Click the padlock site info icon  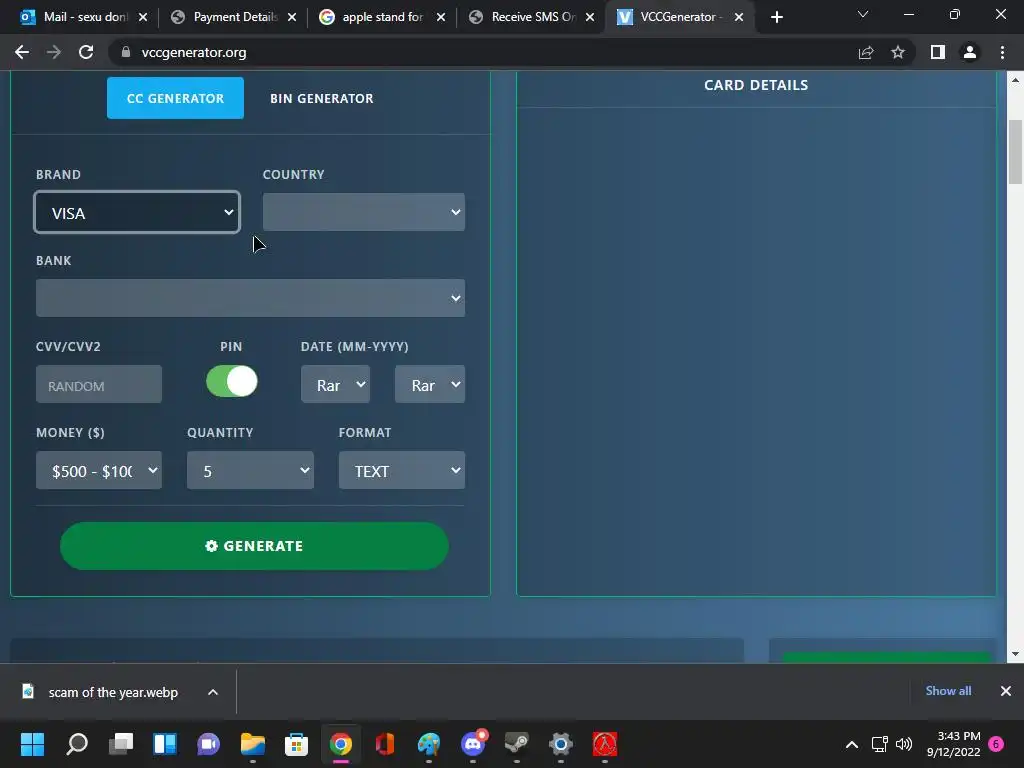[x=125, y=52]
